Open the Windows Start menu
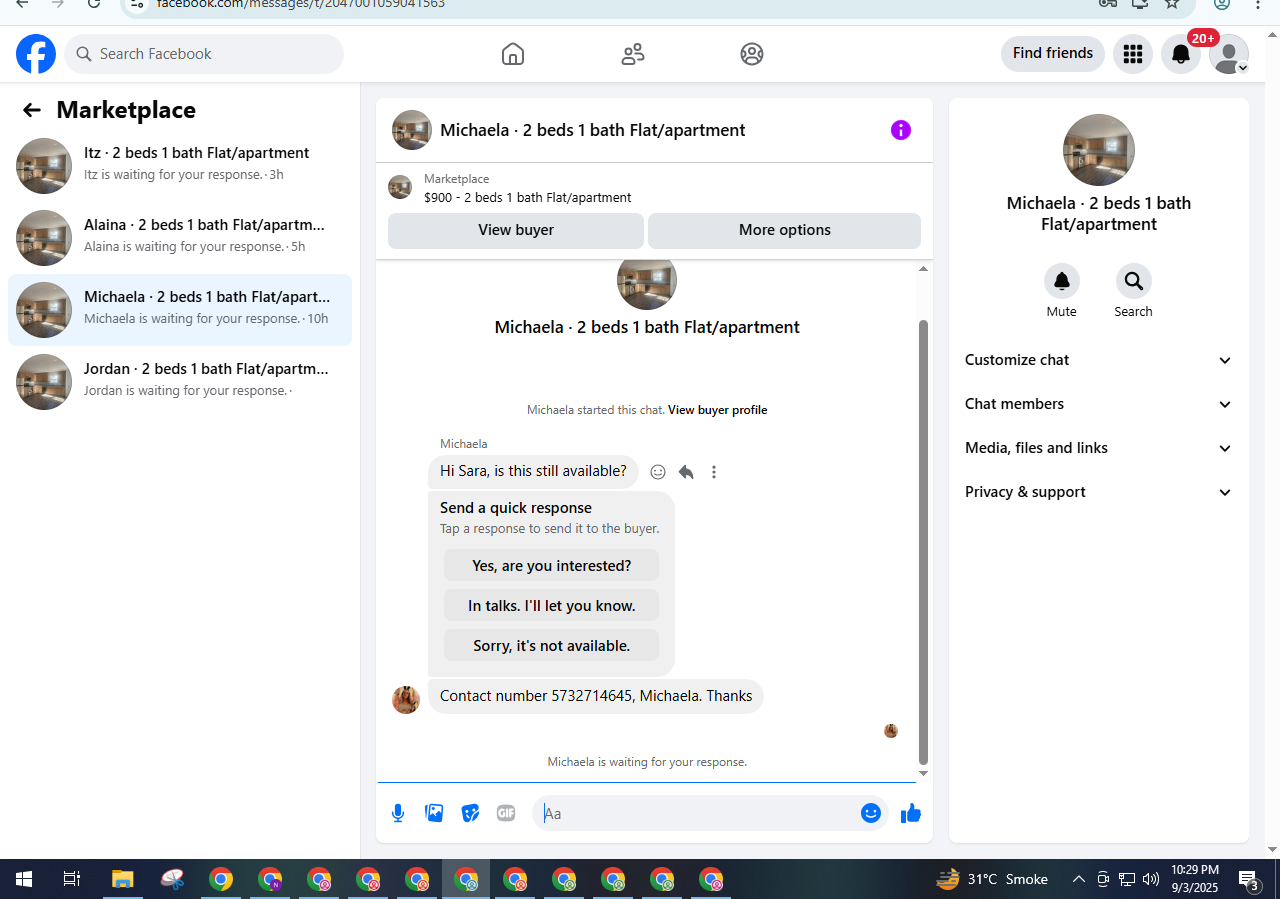This screenshot has width=1280, height=899. coord(24,879)
